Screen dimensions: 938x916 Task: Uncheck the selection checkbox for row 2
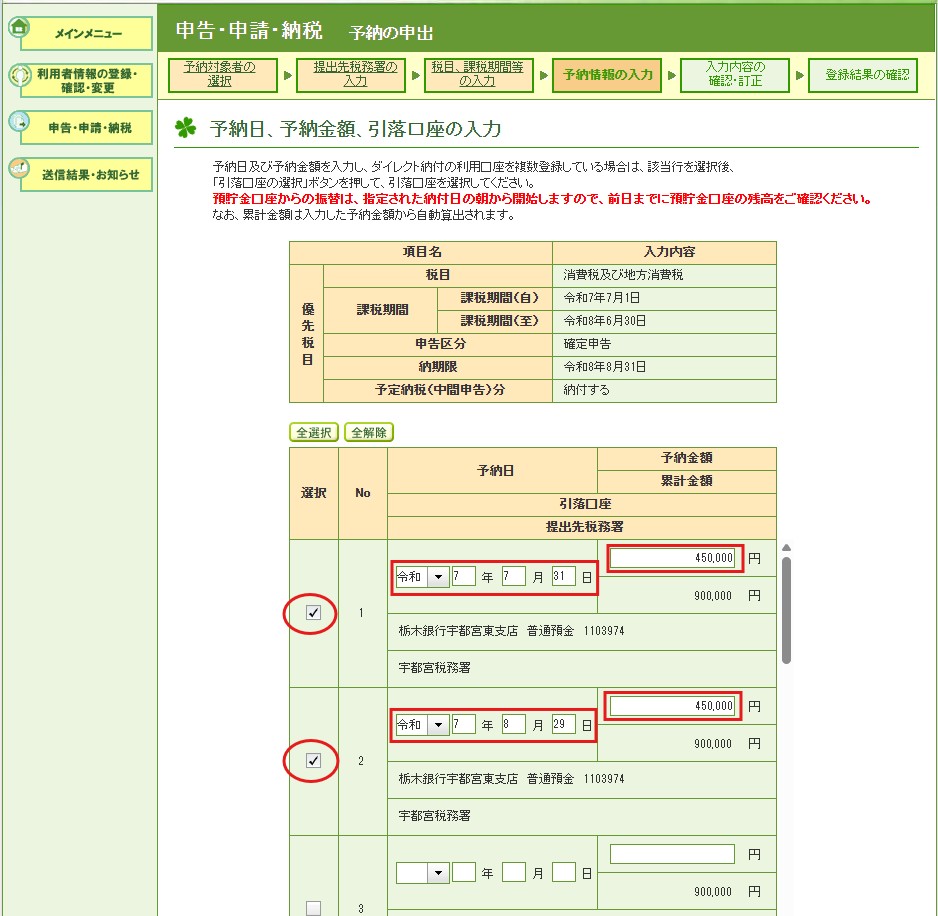(x=313, y=760)
